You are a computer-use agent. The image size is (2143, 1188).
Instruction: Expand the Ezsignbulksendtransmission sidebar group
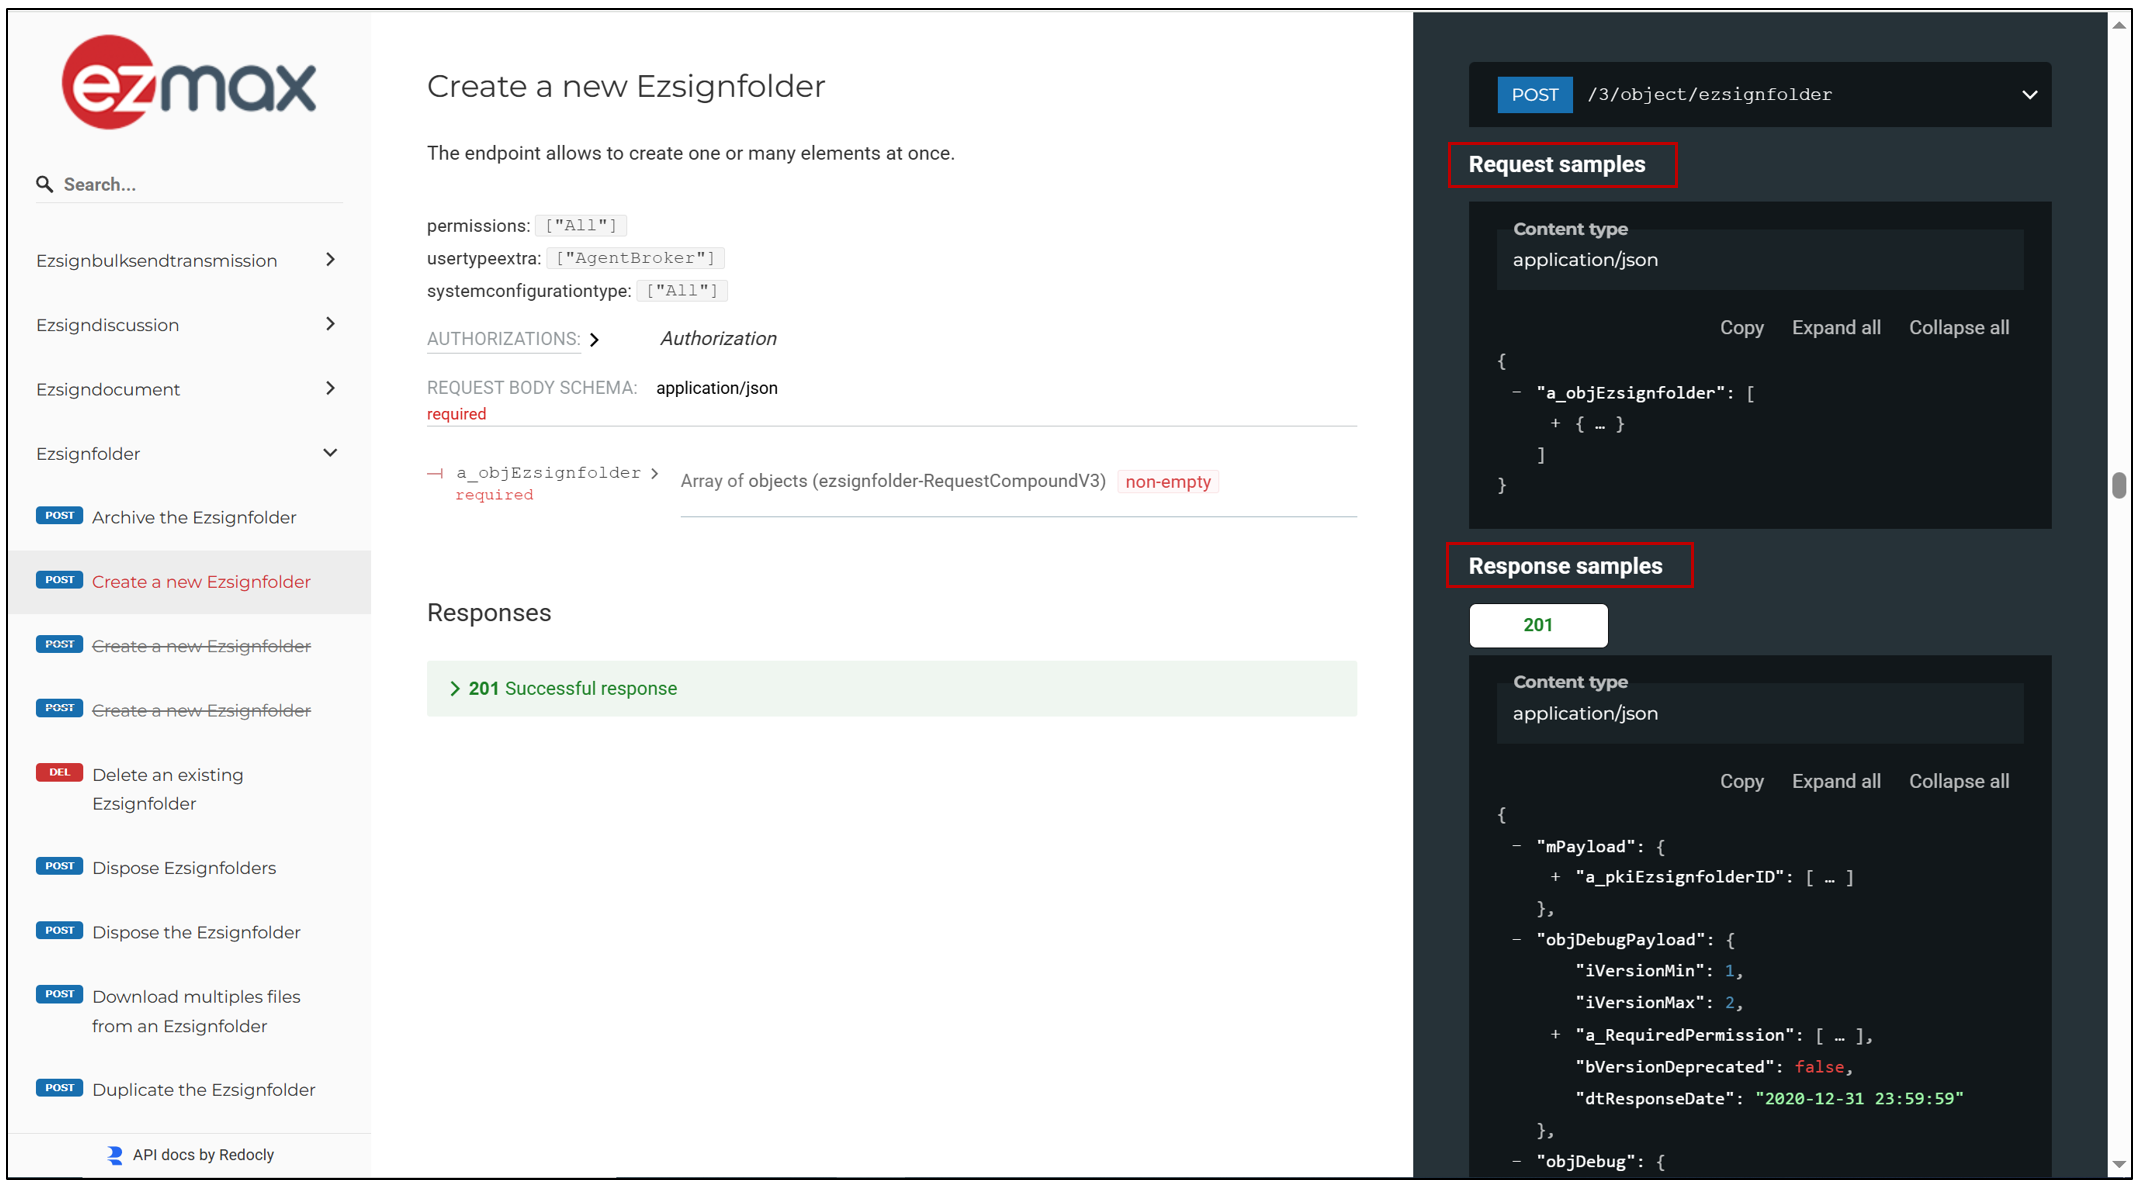tap(331, 260)
